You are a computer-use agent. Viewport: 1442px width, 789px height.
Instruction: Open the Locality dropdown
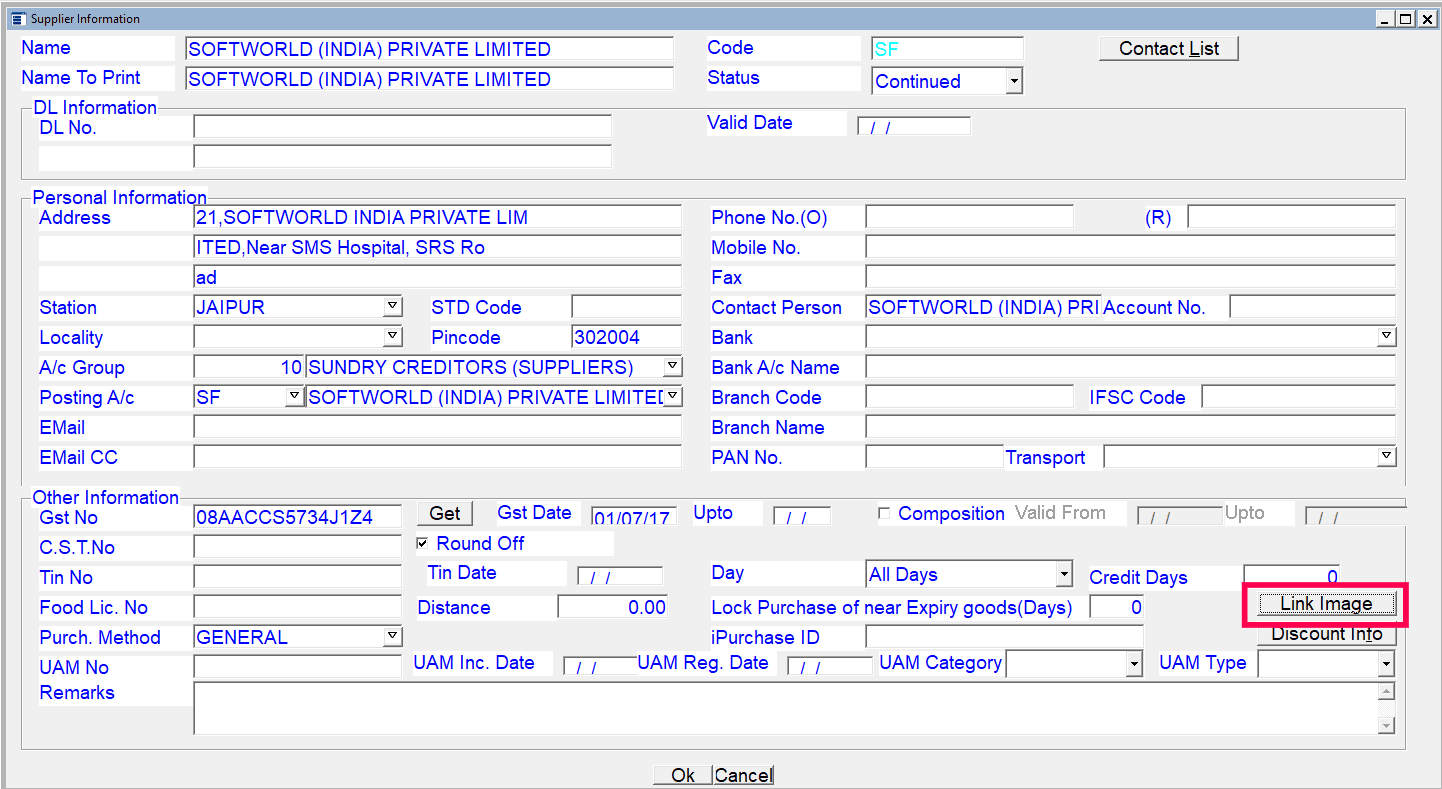point(393,336)
